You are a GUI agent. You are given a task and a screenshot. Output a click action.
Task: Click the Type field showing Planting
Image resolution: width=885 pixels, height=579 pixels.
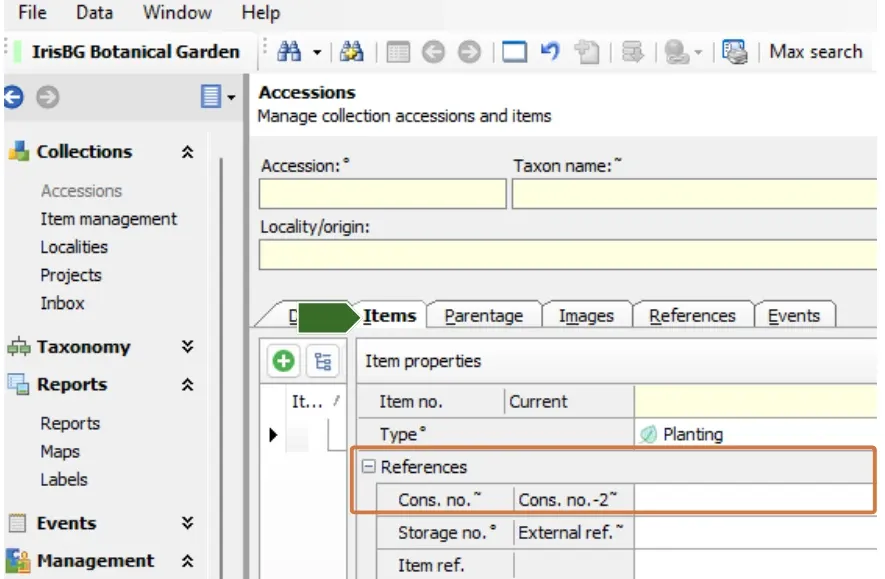pos(756,434)
